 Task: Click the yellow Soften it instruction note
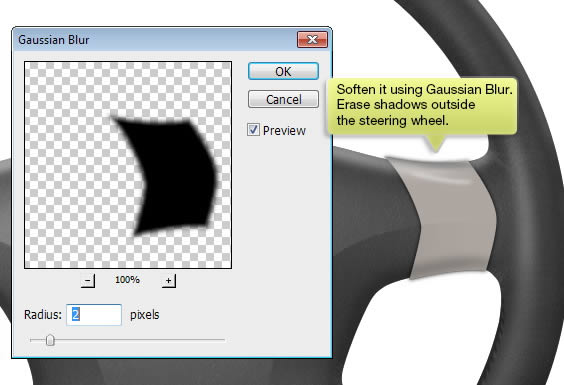[x=422, y=106]
